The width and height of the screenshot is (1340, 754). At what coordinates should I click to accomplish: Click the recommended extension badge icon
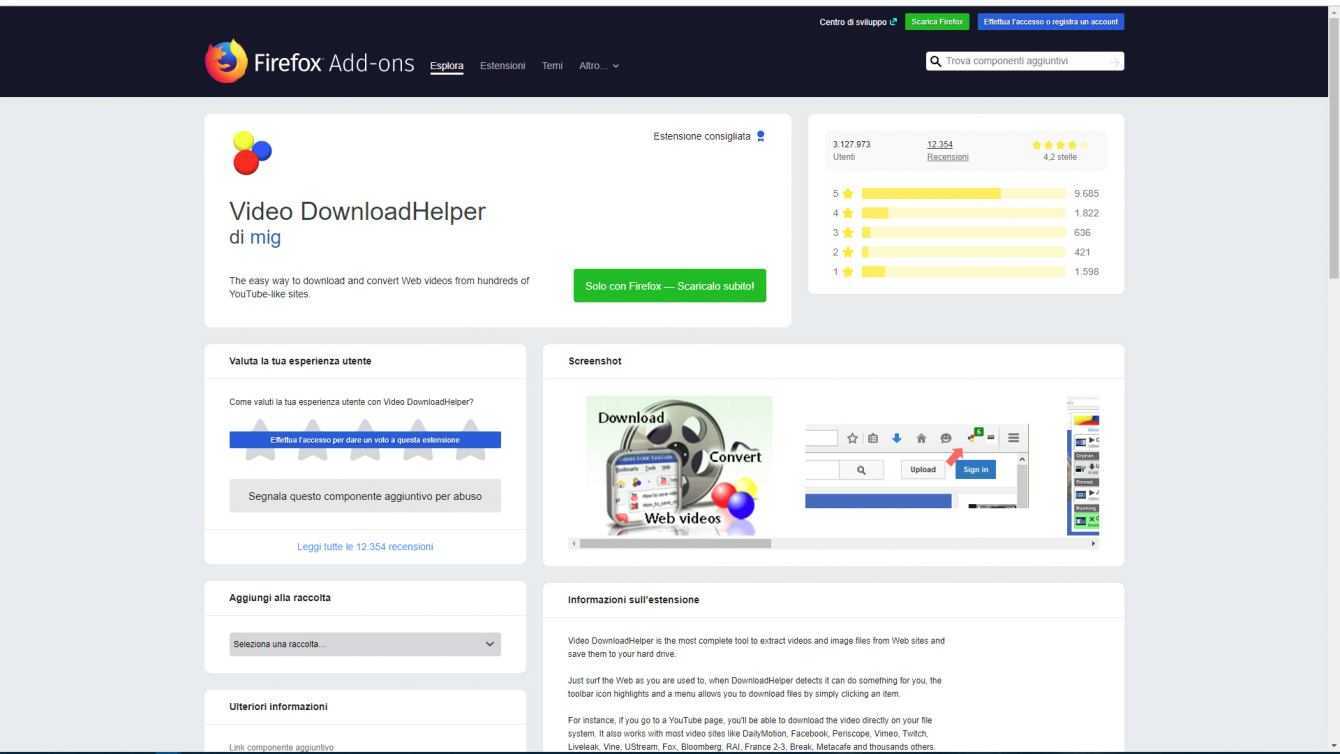pos(763,137)
